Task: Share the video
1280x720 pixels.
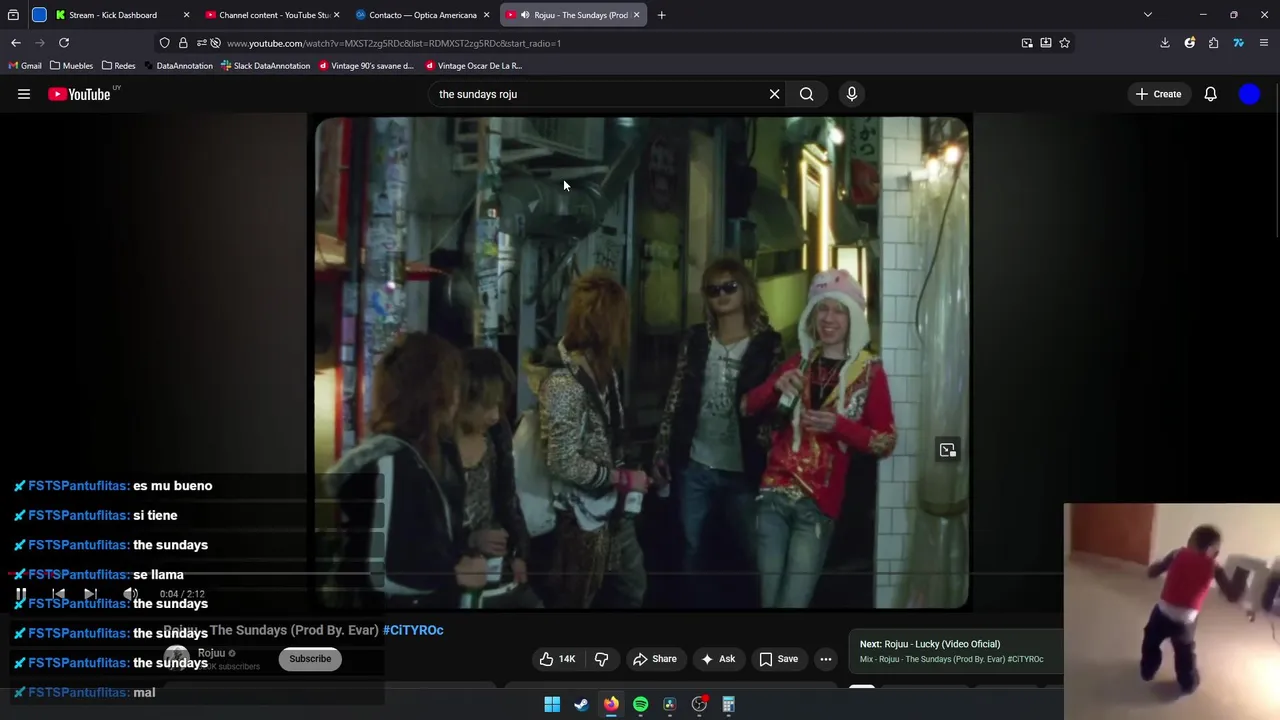Action: click(x=654, y=659)
